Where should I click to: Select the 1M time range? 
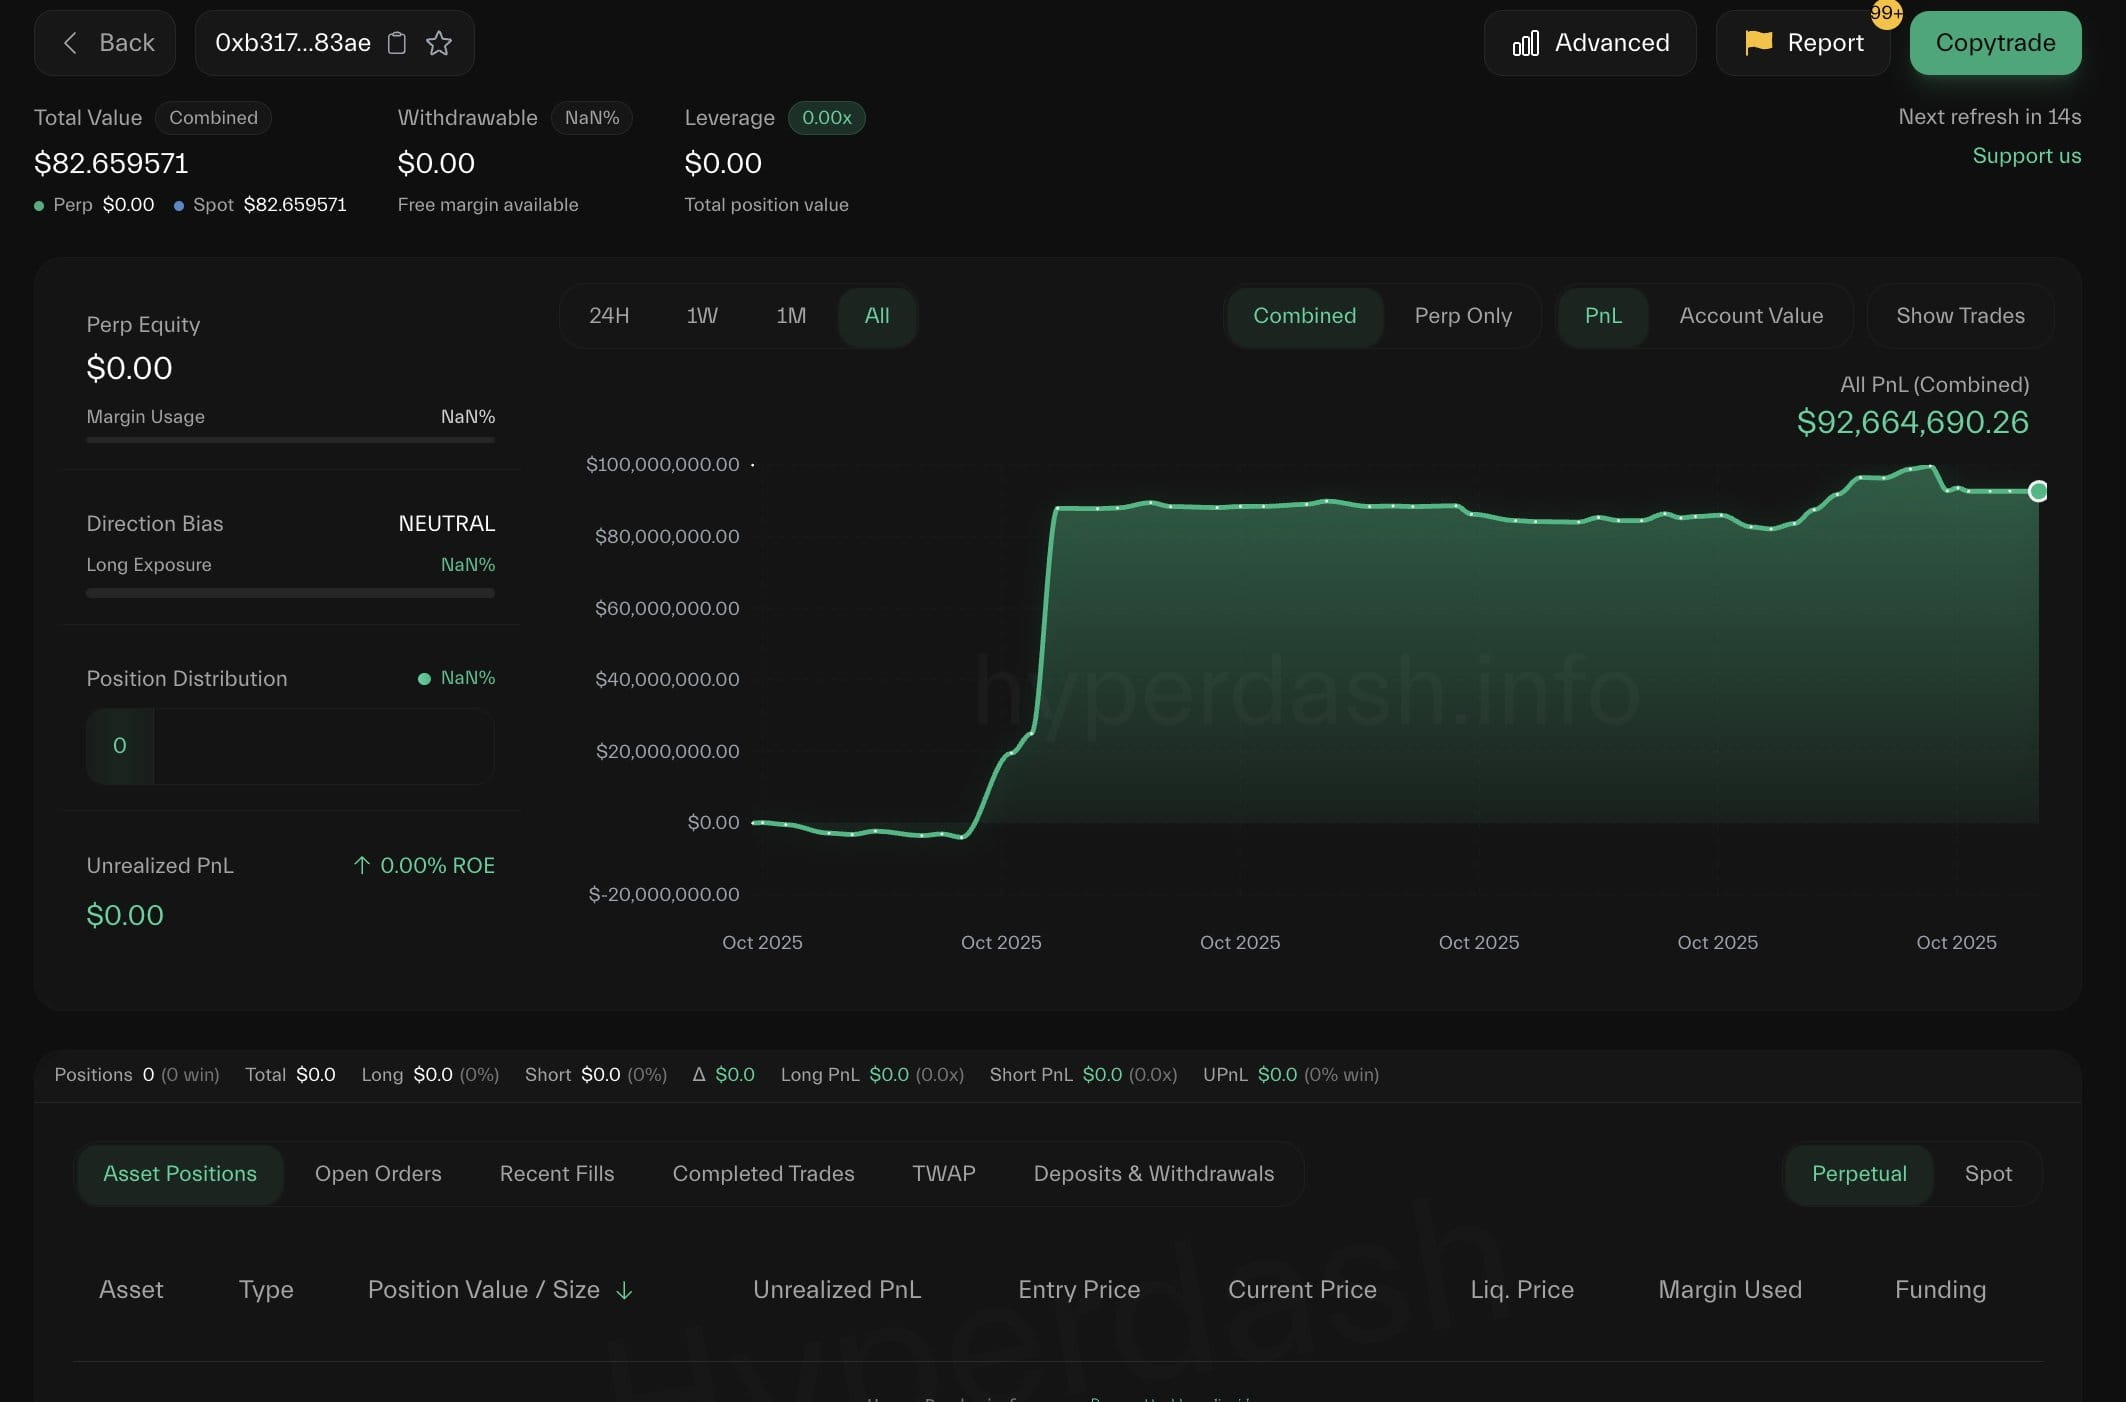790,316
